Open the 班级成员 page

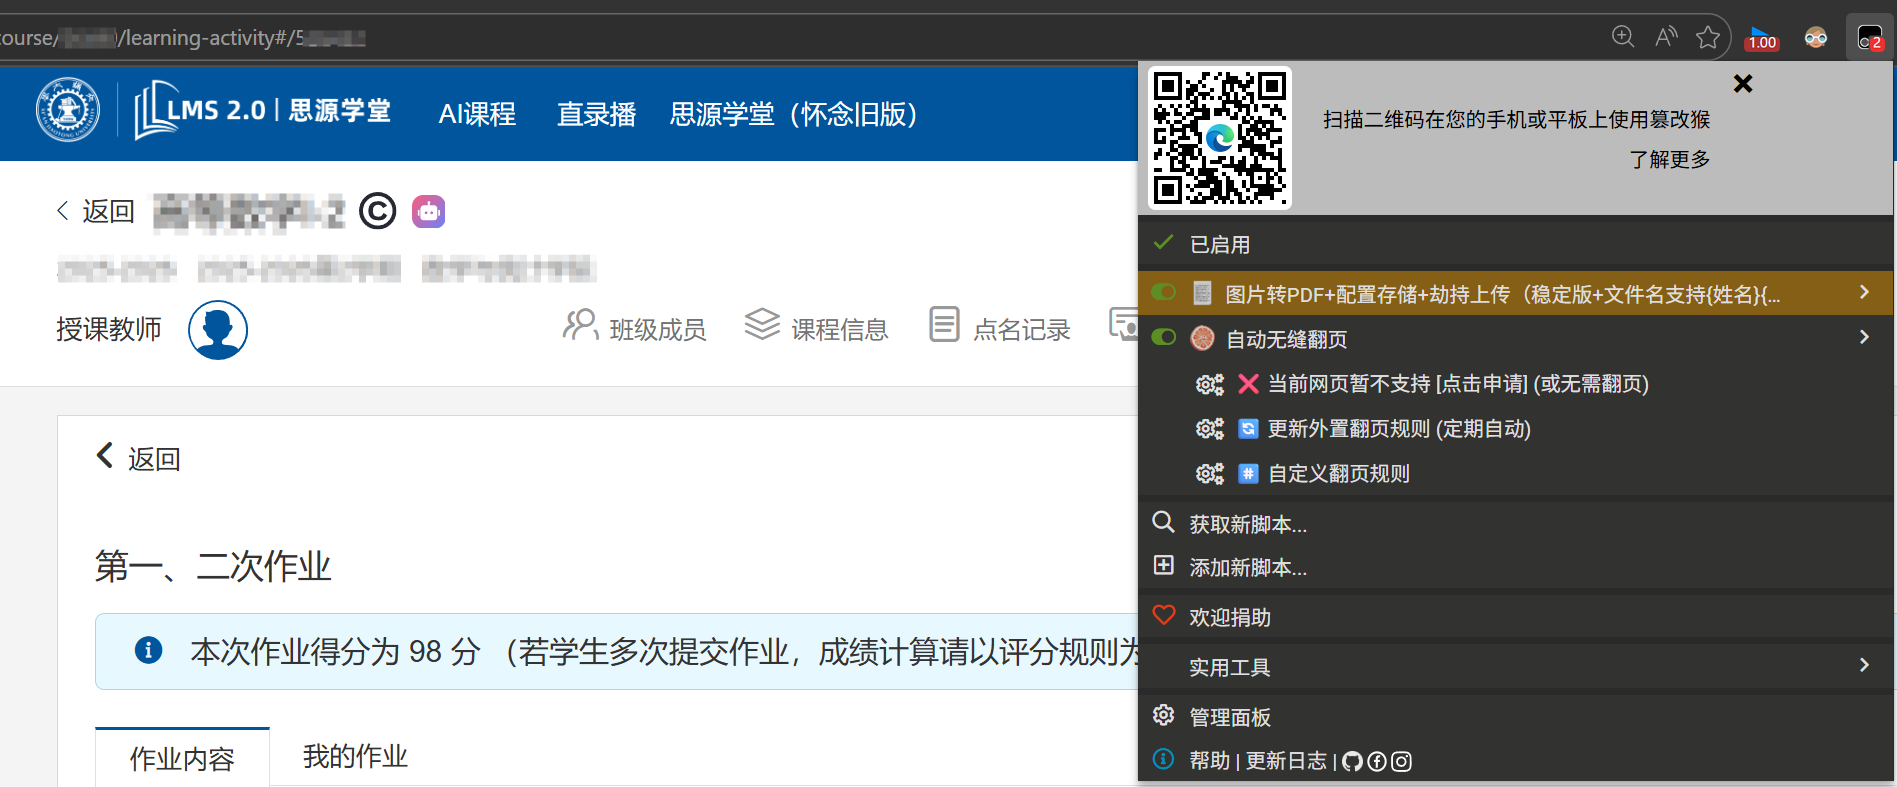click(635, 328)
